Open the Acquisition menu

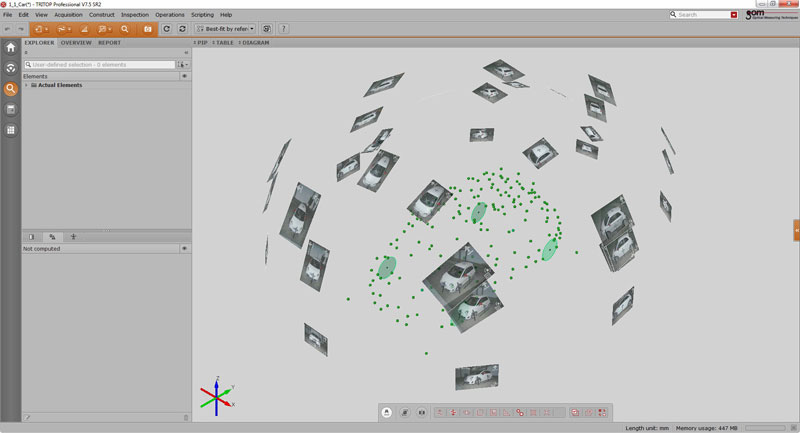click(x=68, y=15)
